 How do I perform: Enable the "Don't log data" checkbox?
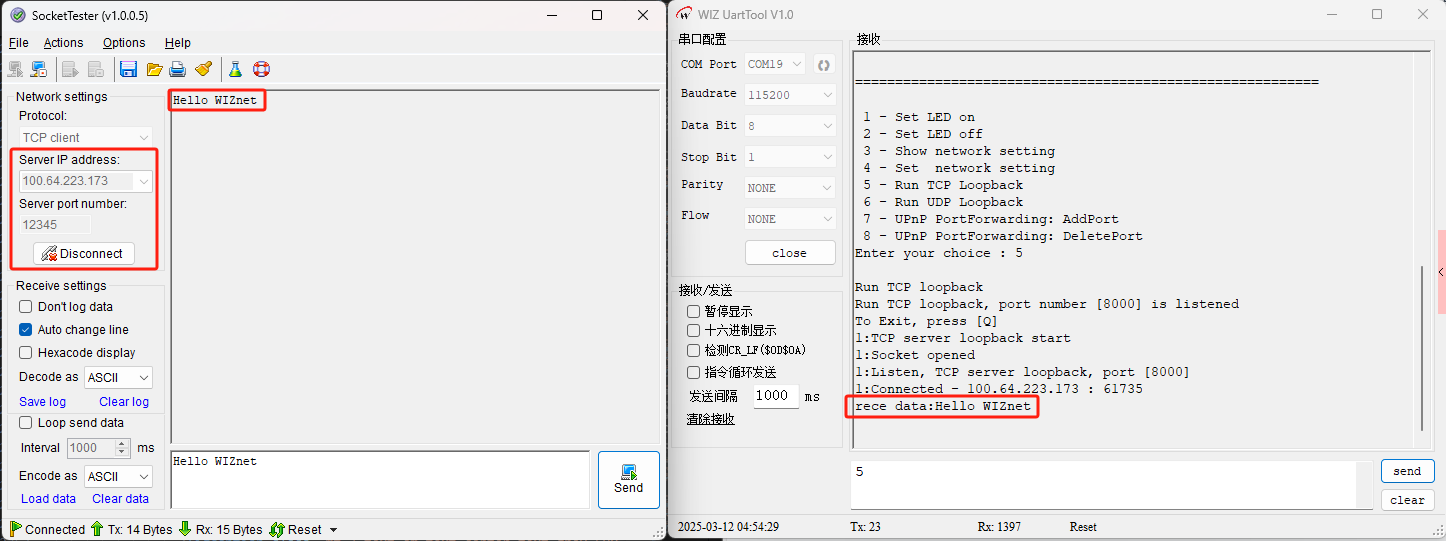[x=26, y=307]
